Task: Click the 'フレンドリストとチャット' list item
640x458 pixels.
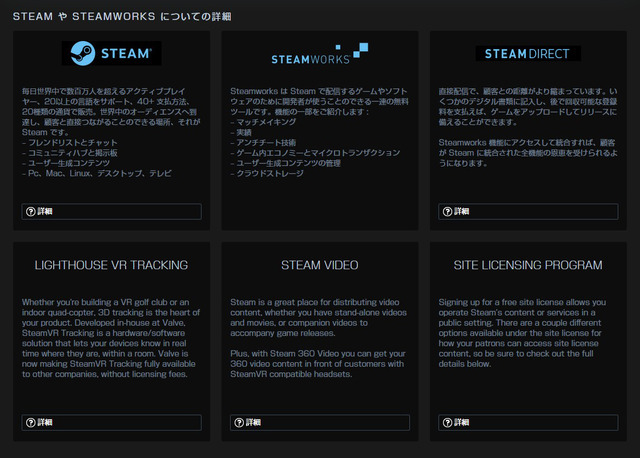Action: [x=70, y=142]
